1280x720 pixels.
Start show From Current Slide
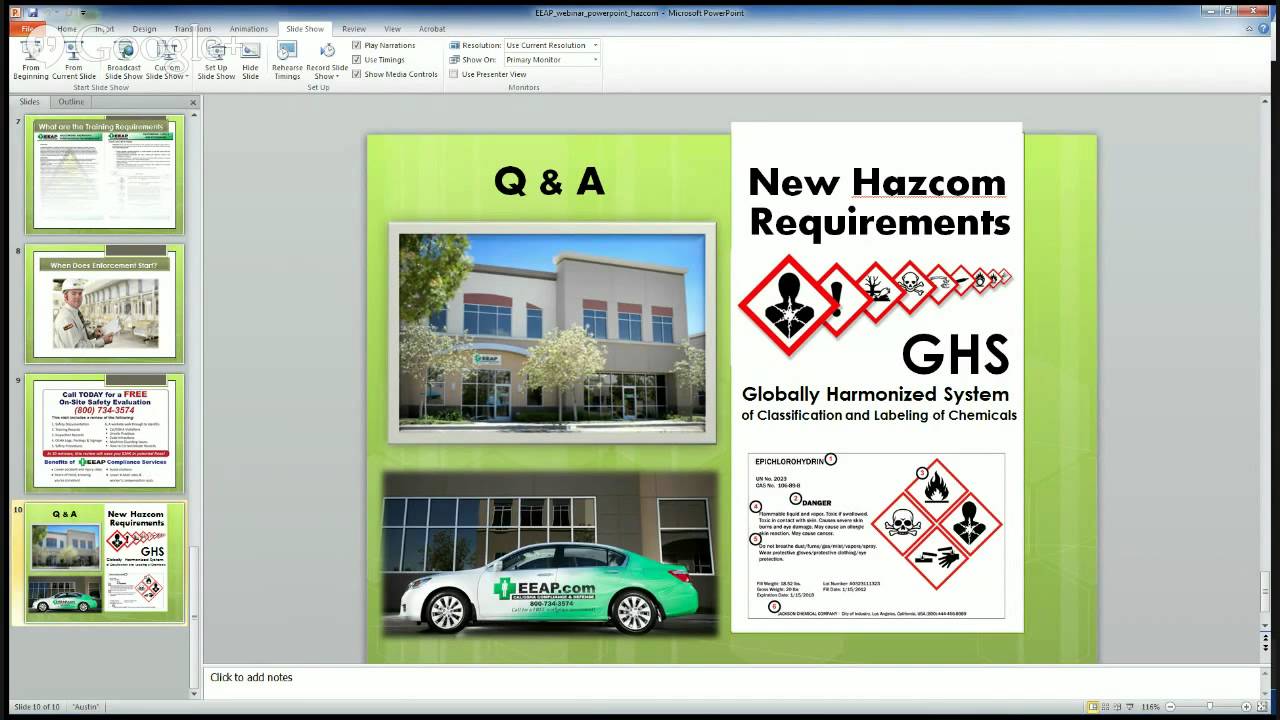pos(74,60)
